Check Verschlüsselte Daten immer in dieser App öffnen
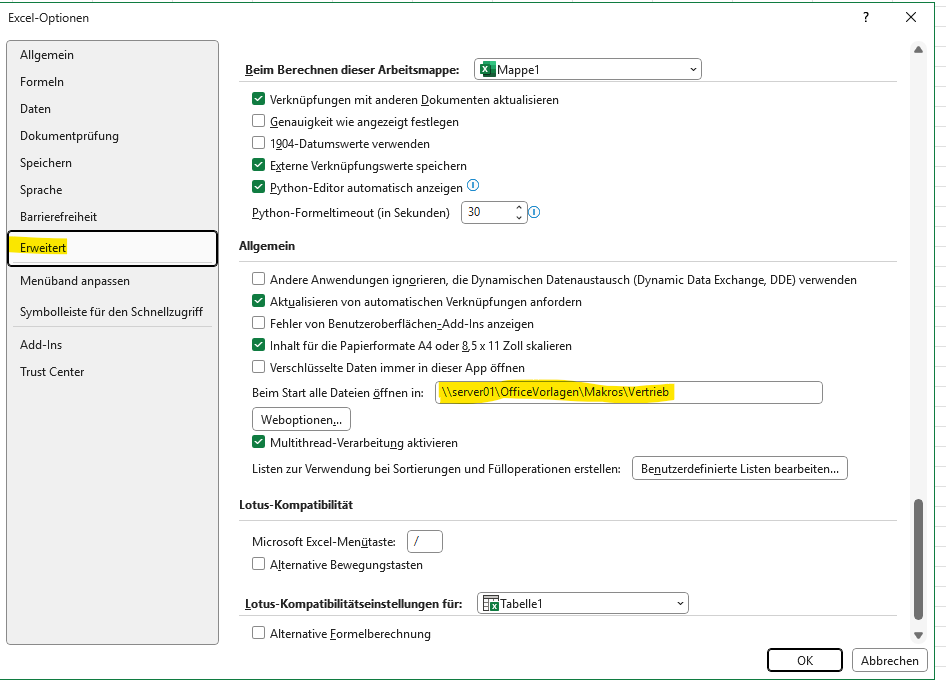This screenshot has height=680, width=946. (258, 367)
